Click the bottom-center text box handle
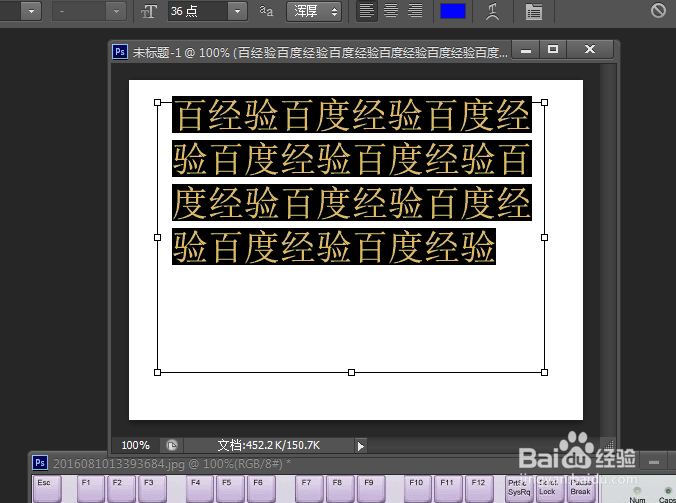This screenshot has height=503, width=676. click(351, 372)
